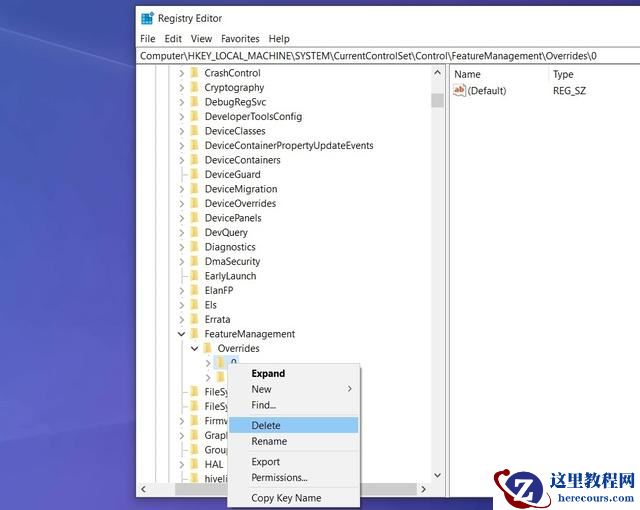Click the Errata folder icon
The width and height of the screenshot is (640, 510).
195,319
